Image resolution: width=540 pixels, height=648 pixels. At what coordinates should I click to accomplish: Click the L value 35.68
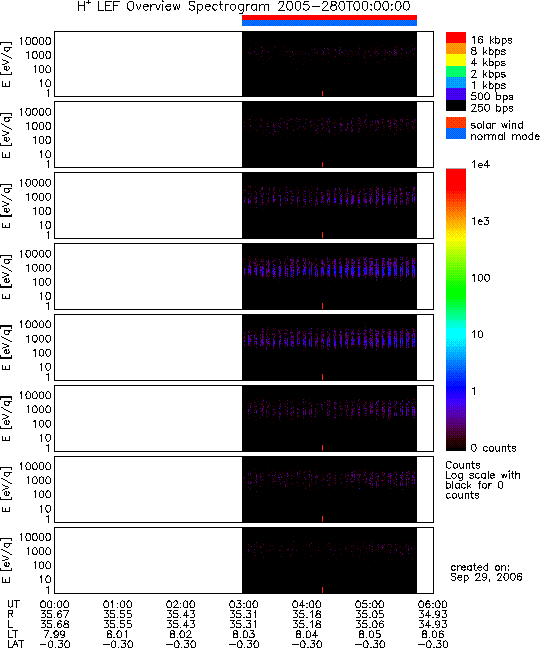[55, 624]
